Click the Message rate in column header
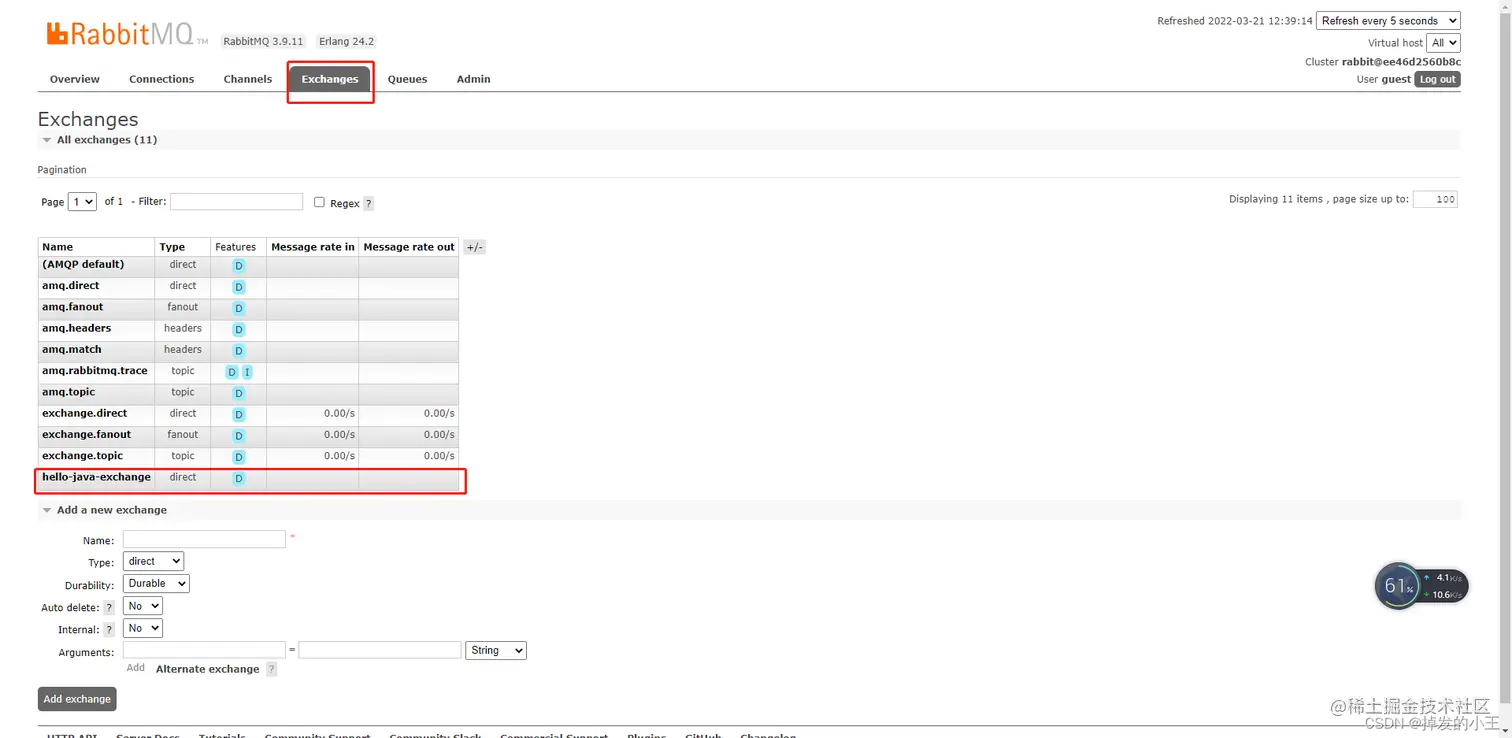 point(313,247)
